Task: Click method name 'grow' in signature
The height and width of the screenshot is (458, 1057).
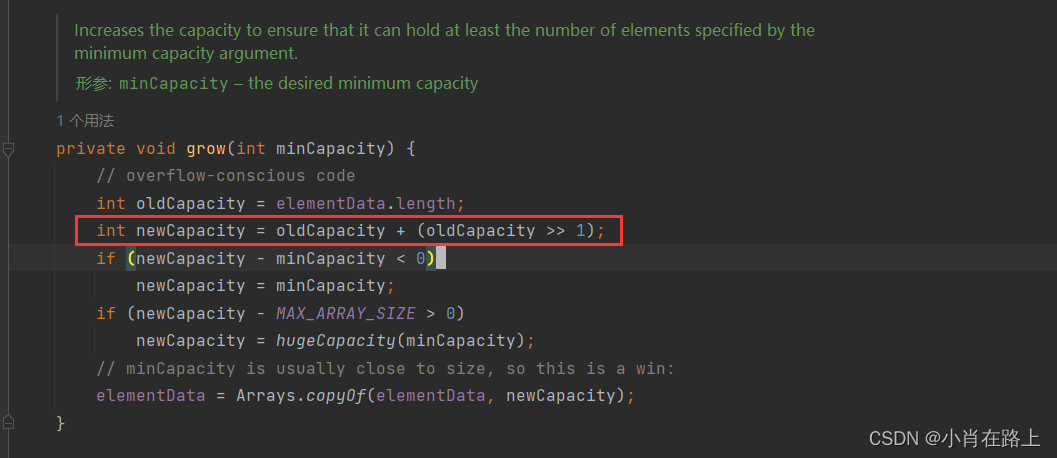Action: [206, 148]
